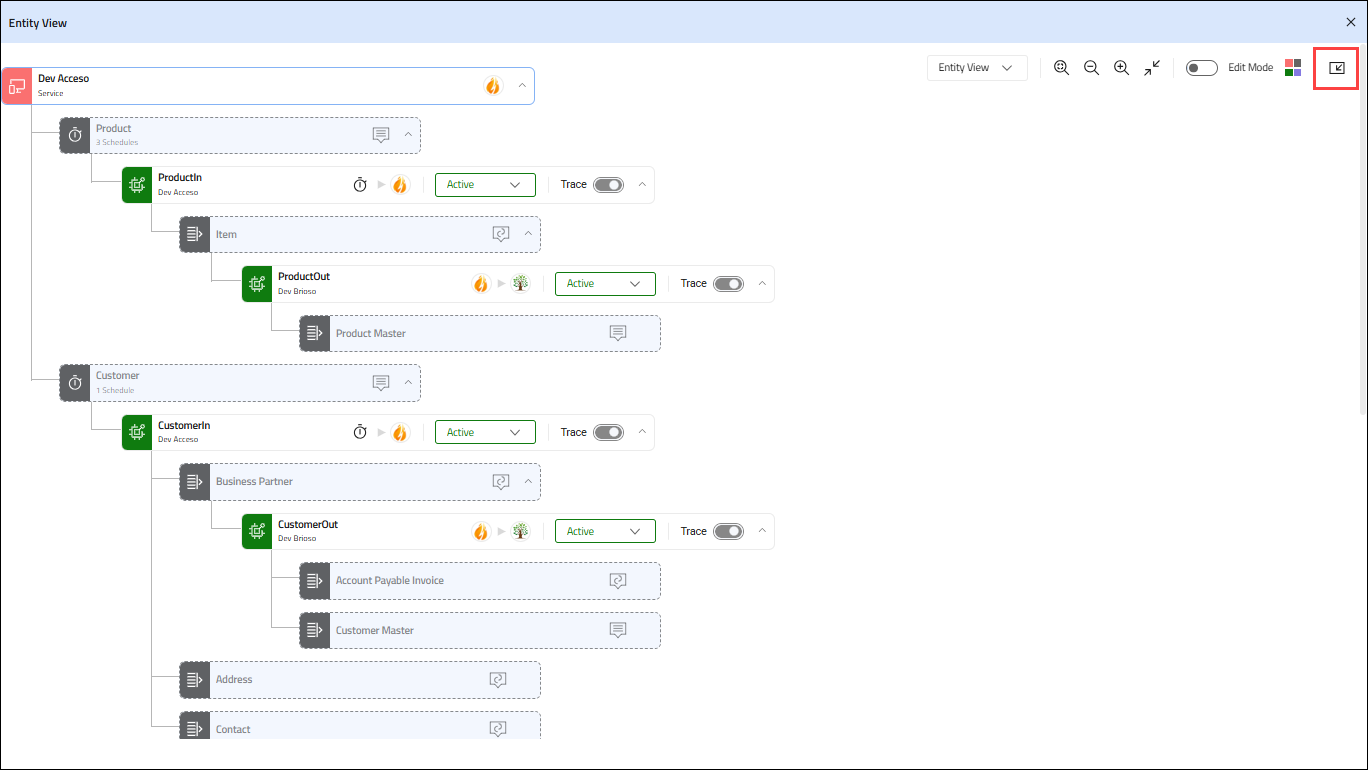This screenshot has width=1368, height=770.
Task: Toggle Trace for ProductIn
Action: pos(608,185)
